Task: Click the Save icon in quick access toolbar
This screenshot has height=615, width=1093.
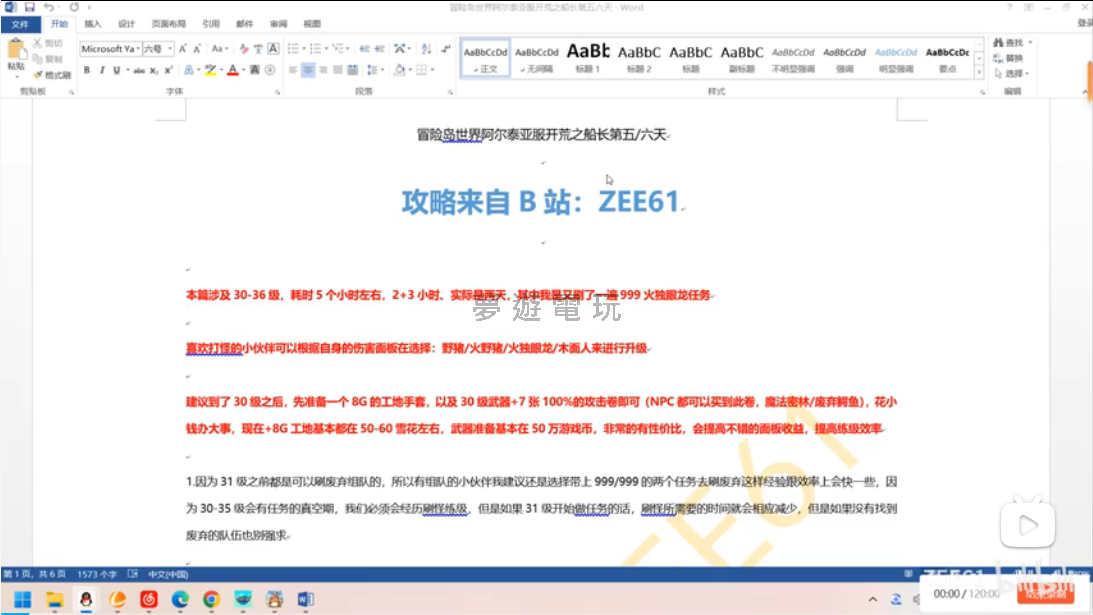Action: [x=29, y=7]
